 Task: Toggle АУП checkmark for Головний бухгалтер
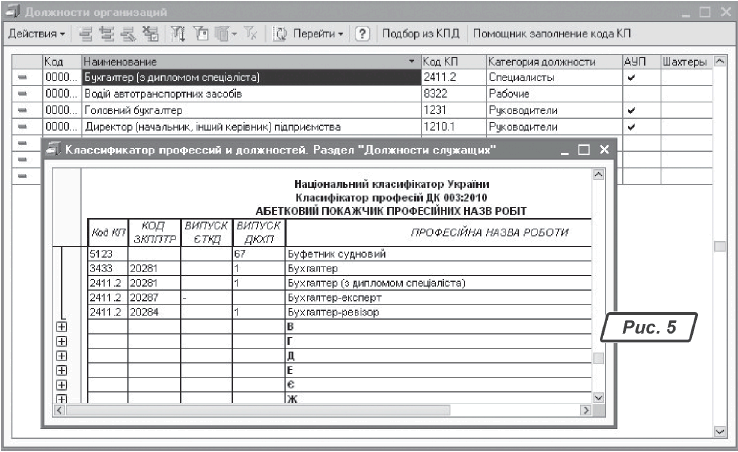(630, 110)
